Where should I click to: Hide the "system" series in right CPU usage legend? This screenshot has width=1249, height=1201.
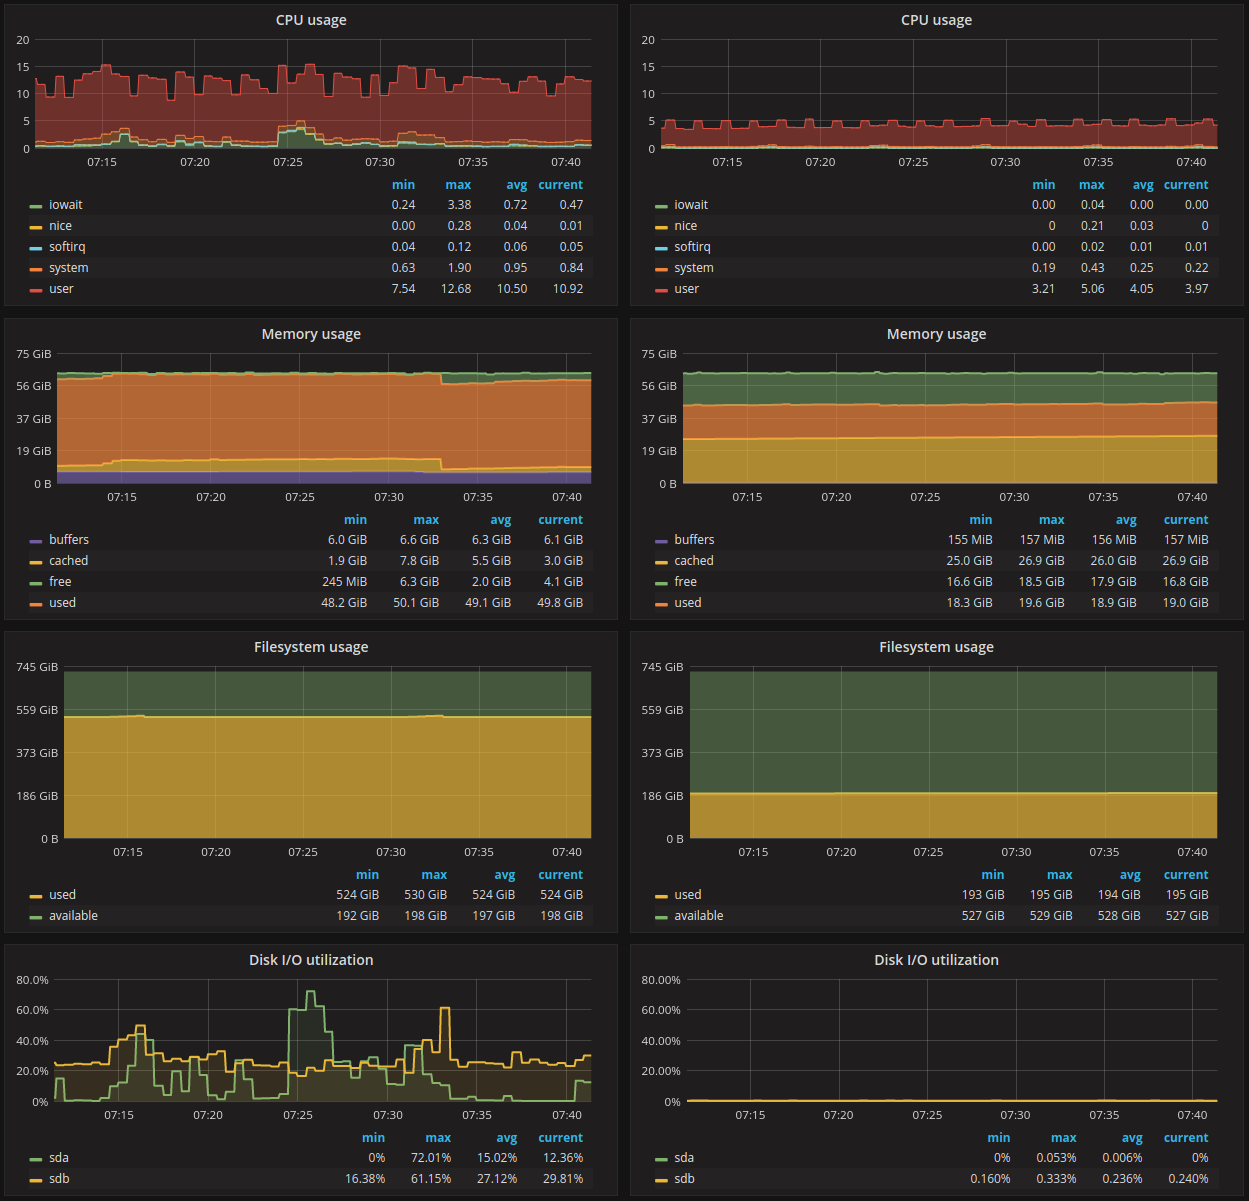693,267
